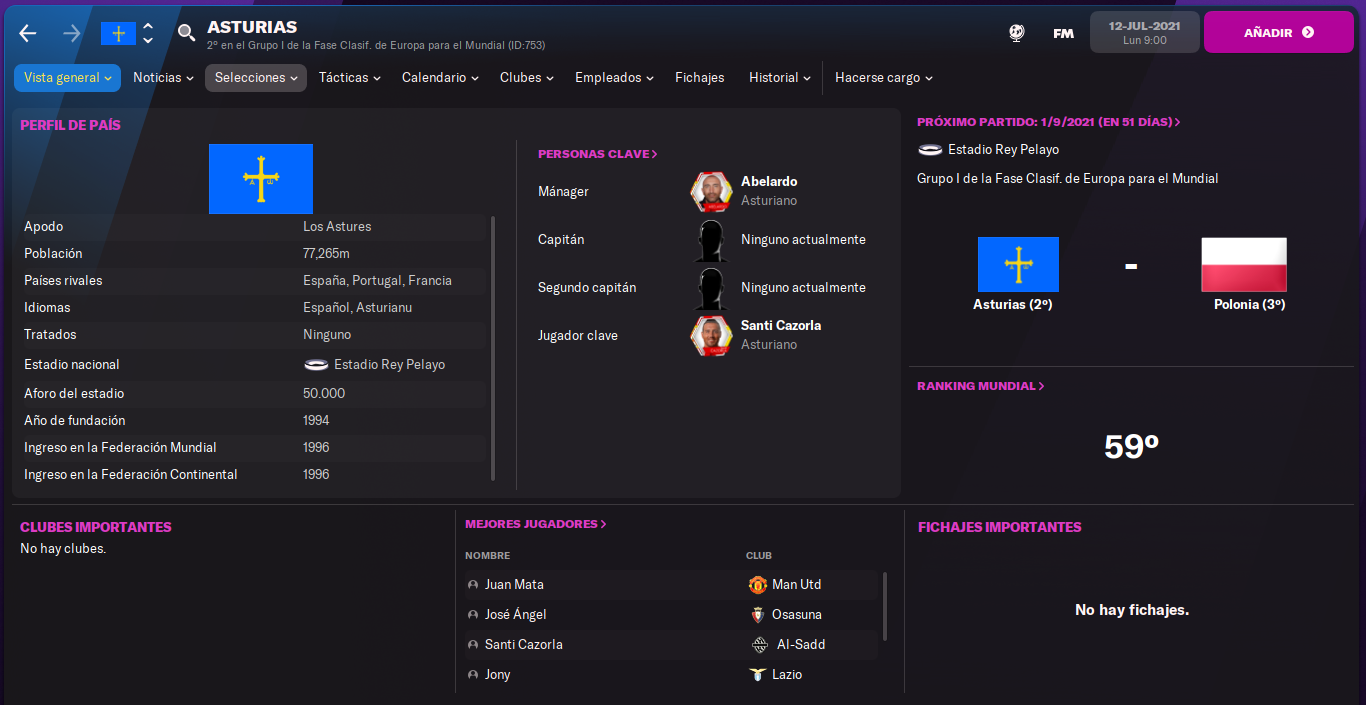The height and width of the screenshot is (705, 1366).
Task: Click the country profile scrollbar
Action: (492, 347)
